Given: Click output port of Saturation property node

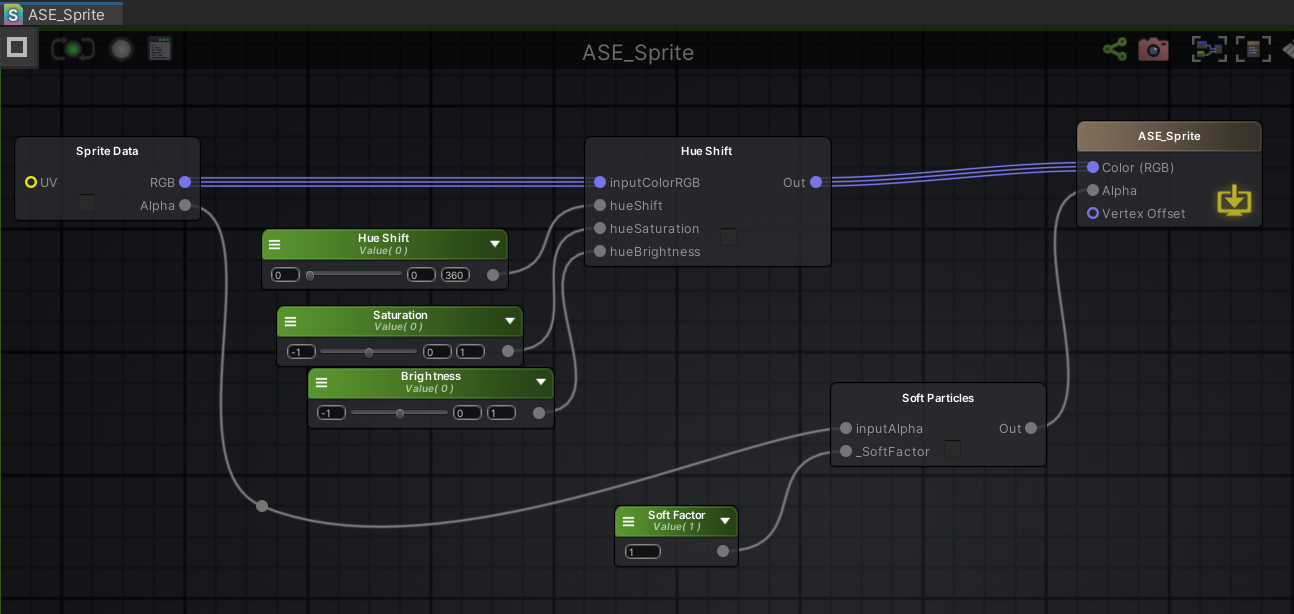Looking at the screenshot, I should pyautogui.click(x=508, y=351).
